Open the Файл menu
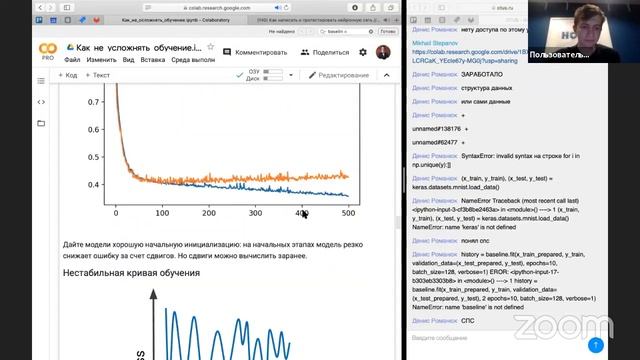The height and width of the screenshot is (360, 640). coord(72,60)
